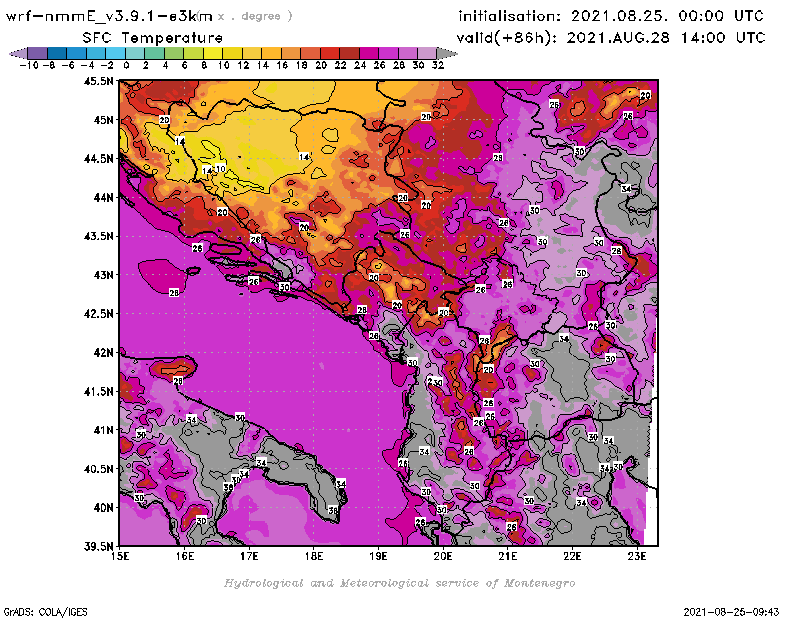Image resolution: width=800 pixels, height=618 pixels.
Task: Click the 'valid(+86h): 2021.AUG.28 14:00 UTC' line
Action: pos(611,37)
